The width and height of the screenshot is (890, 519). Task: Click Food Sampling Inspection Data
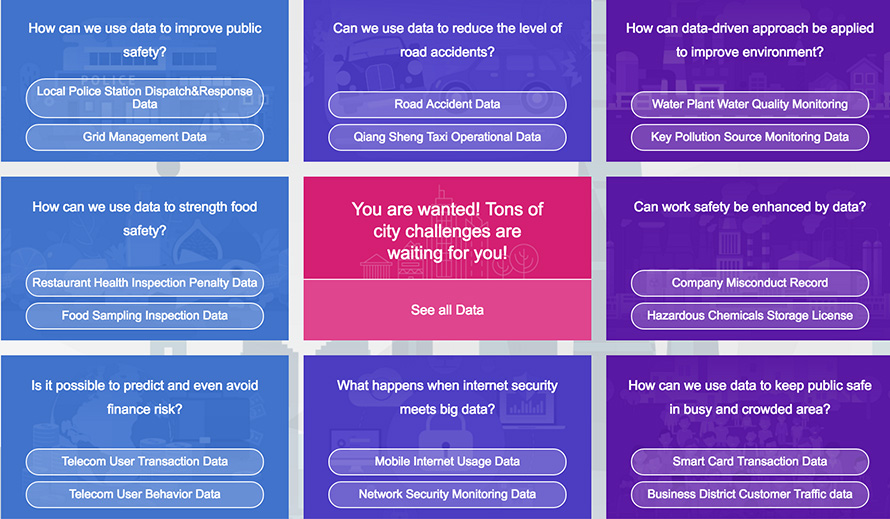pos(145,316)
